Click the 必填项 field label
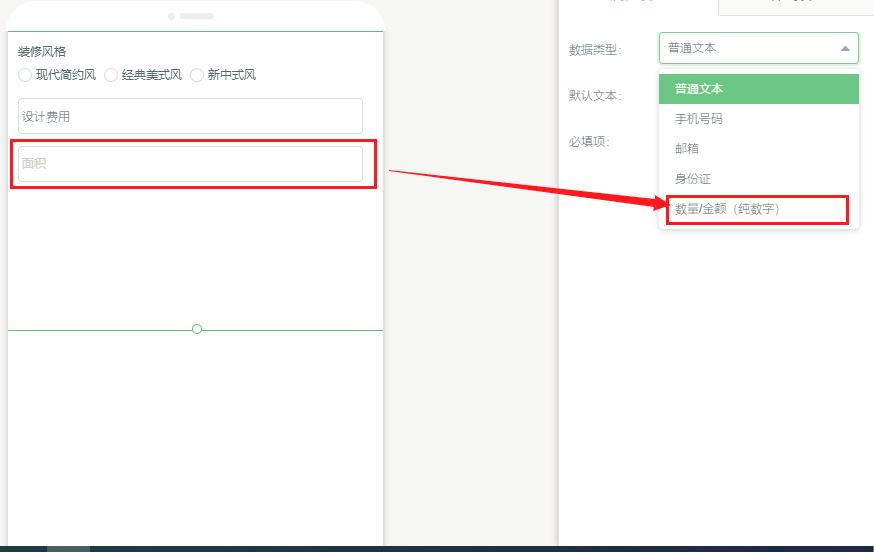 point(589,142)
